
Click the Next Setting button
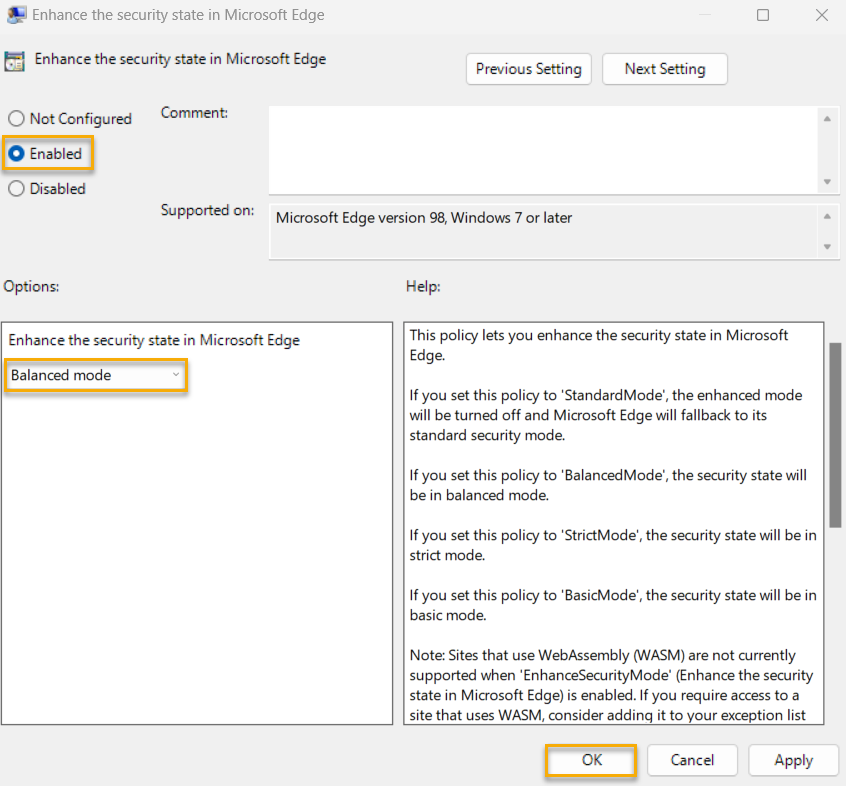click(664, 69)
